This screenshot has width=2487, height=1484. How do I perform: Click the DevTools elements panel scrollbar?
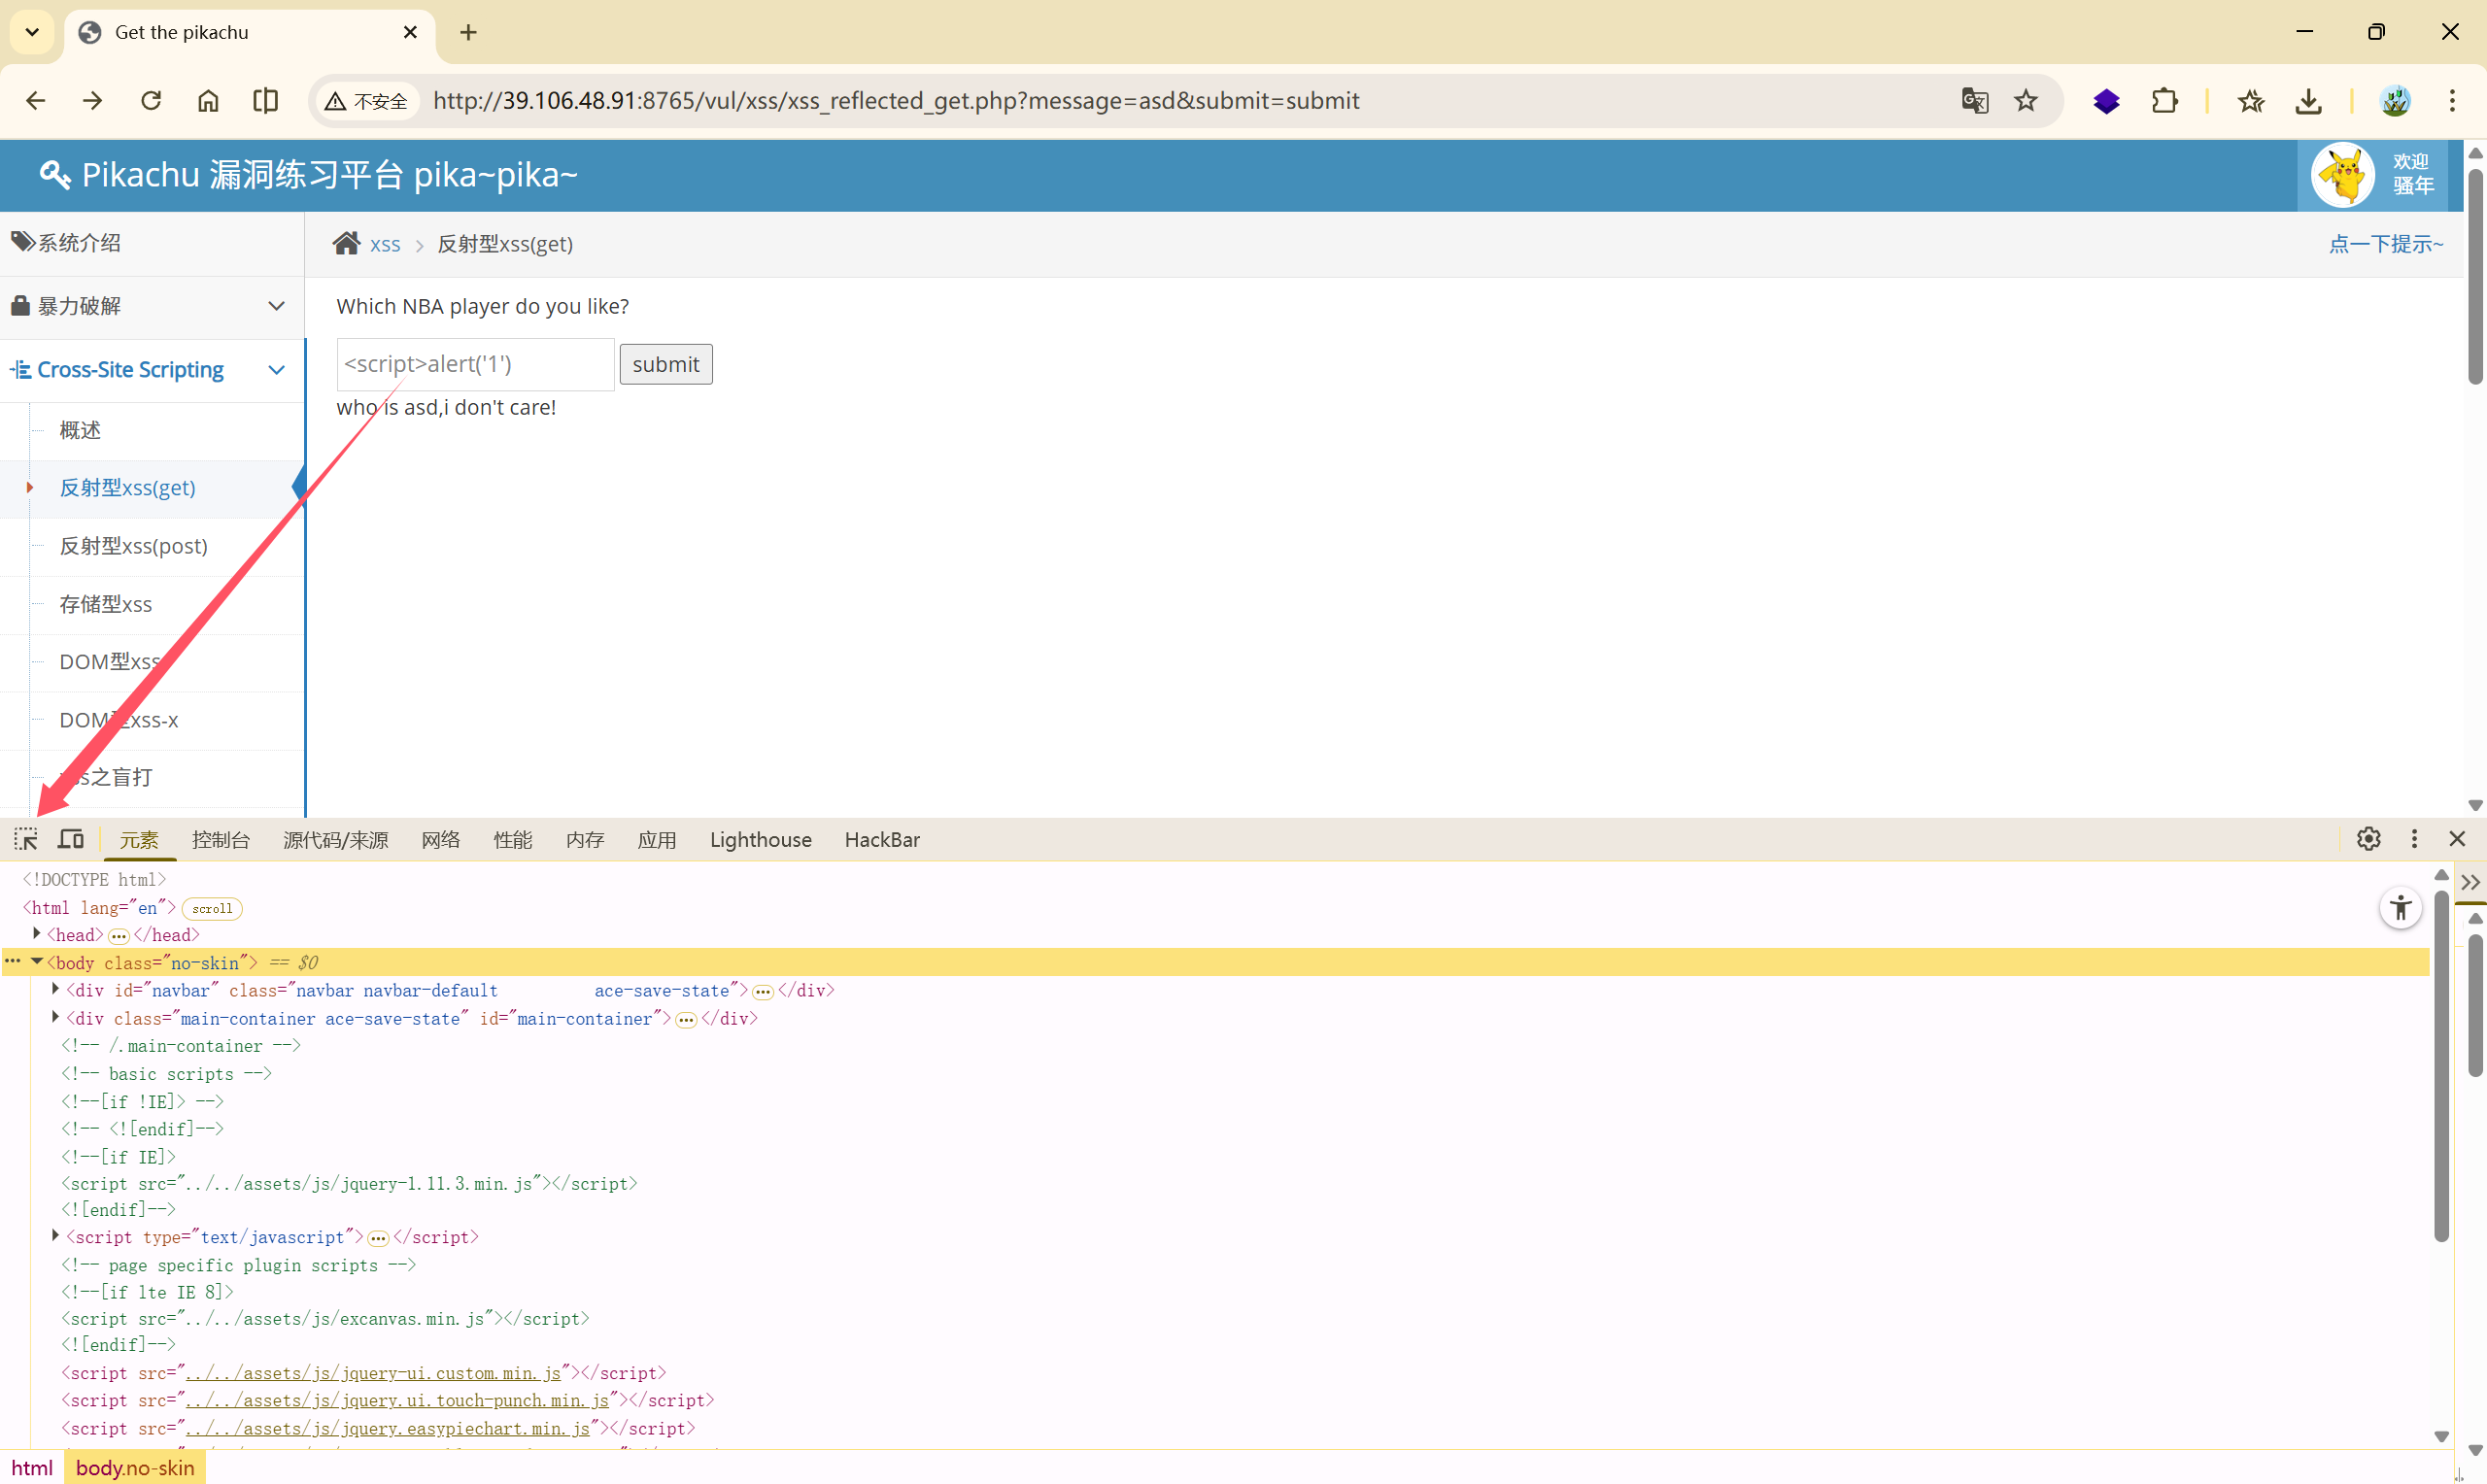(x=2440, y=1065)
